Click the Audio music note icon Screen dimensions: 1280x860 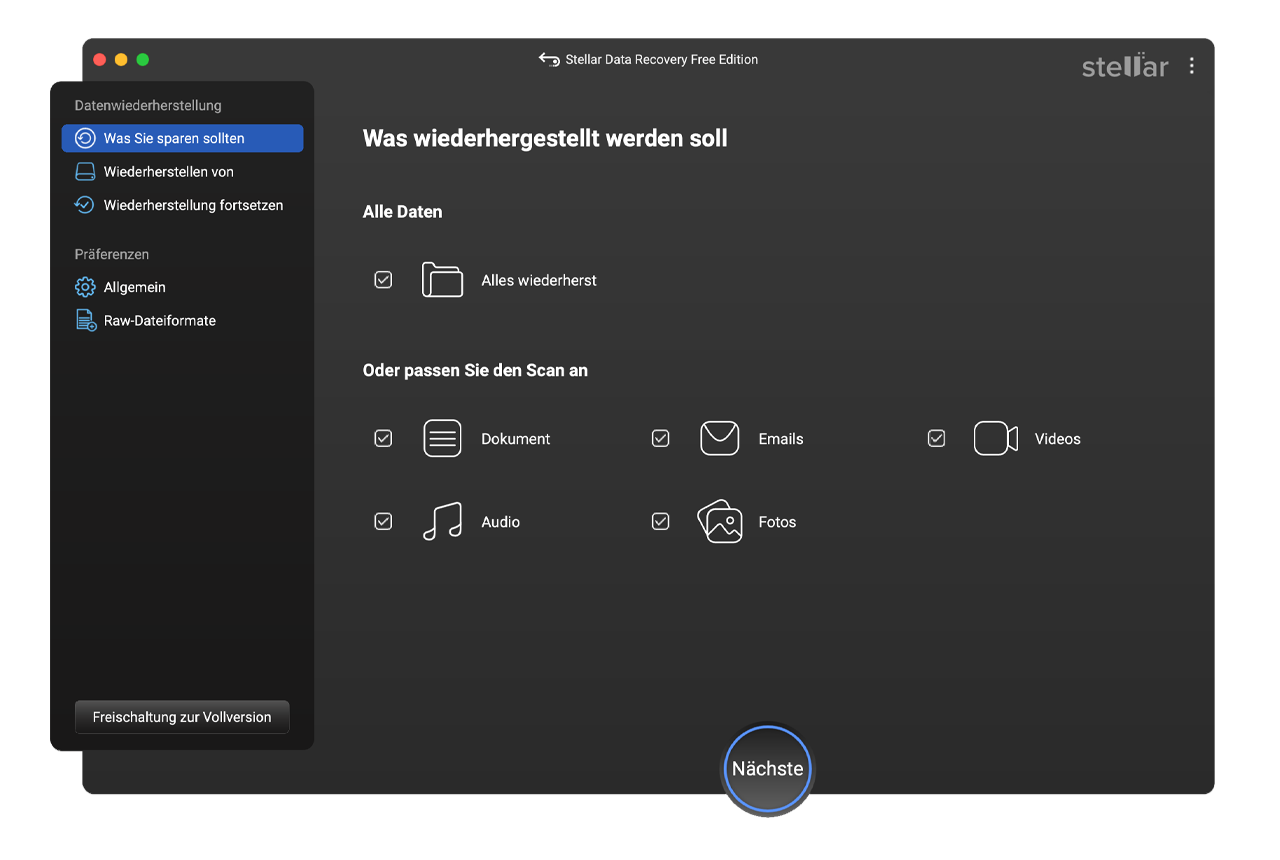tap(442, 521)
